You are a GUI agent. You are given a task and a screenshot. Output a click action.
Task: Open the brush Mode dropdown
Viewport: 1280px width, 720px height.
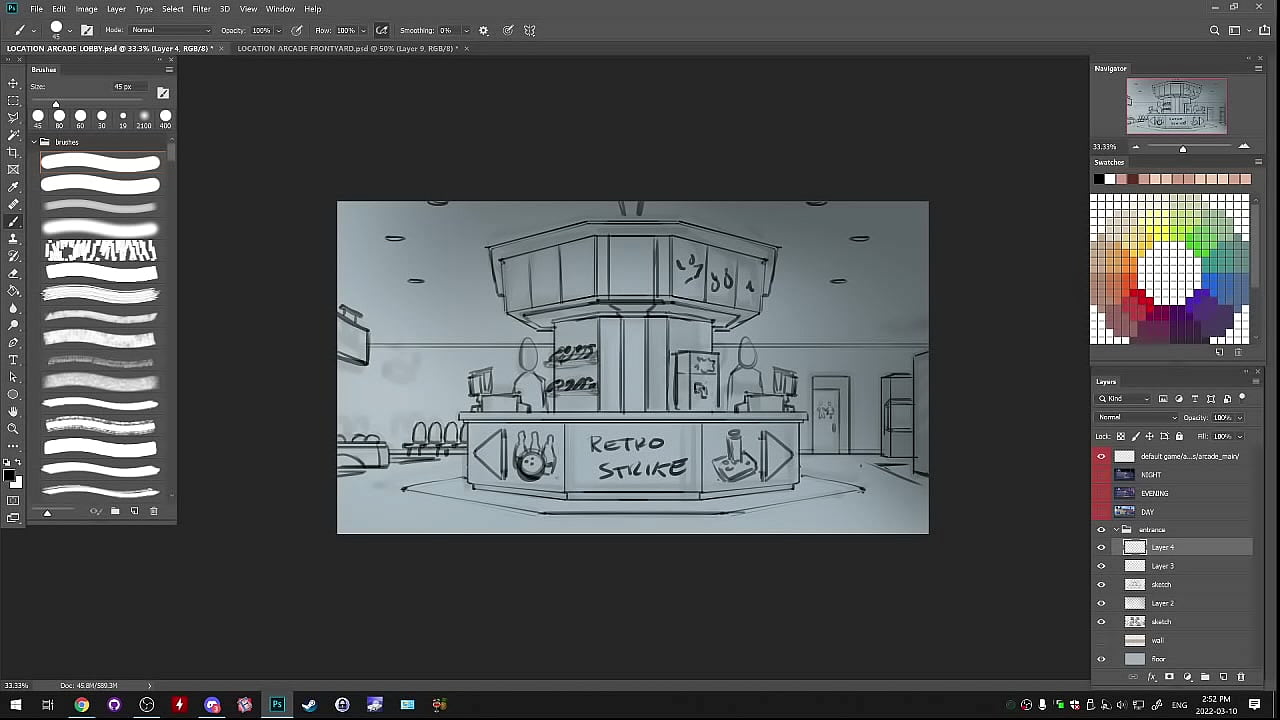click(x=172, y=30)
